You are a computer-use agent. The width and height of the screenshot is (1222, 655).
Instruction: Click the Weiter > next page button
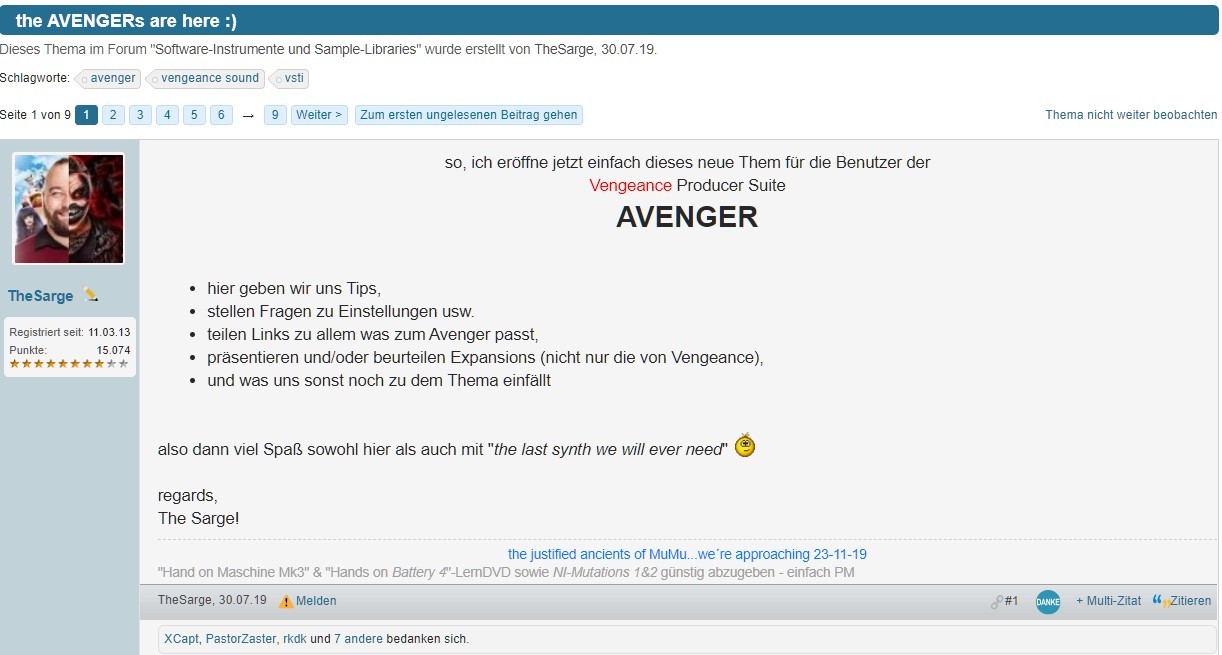click(319, 115)
